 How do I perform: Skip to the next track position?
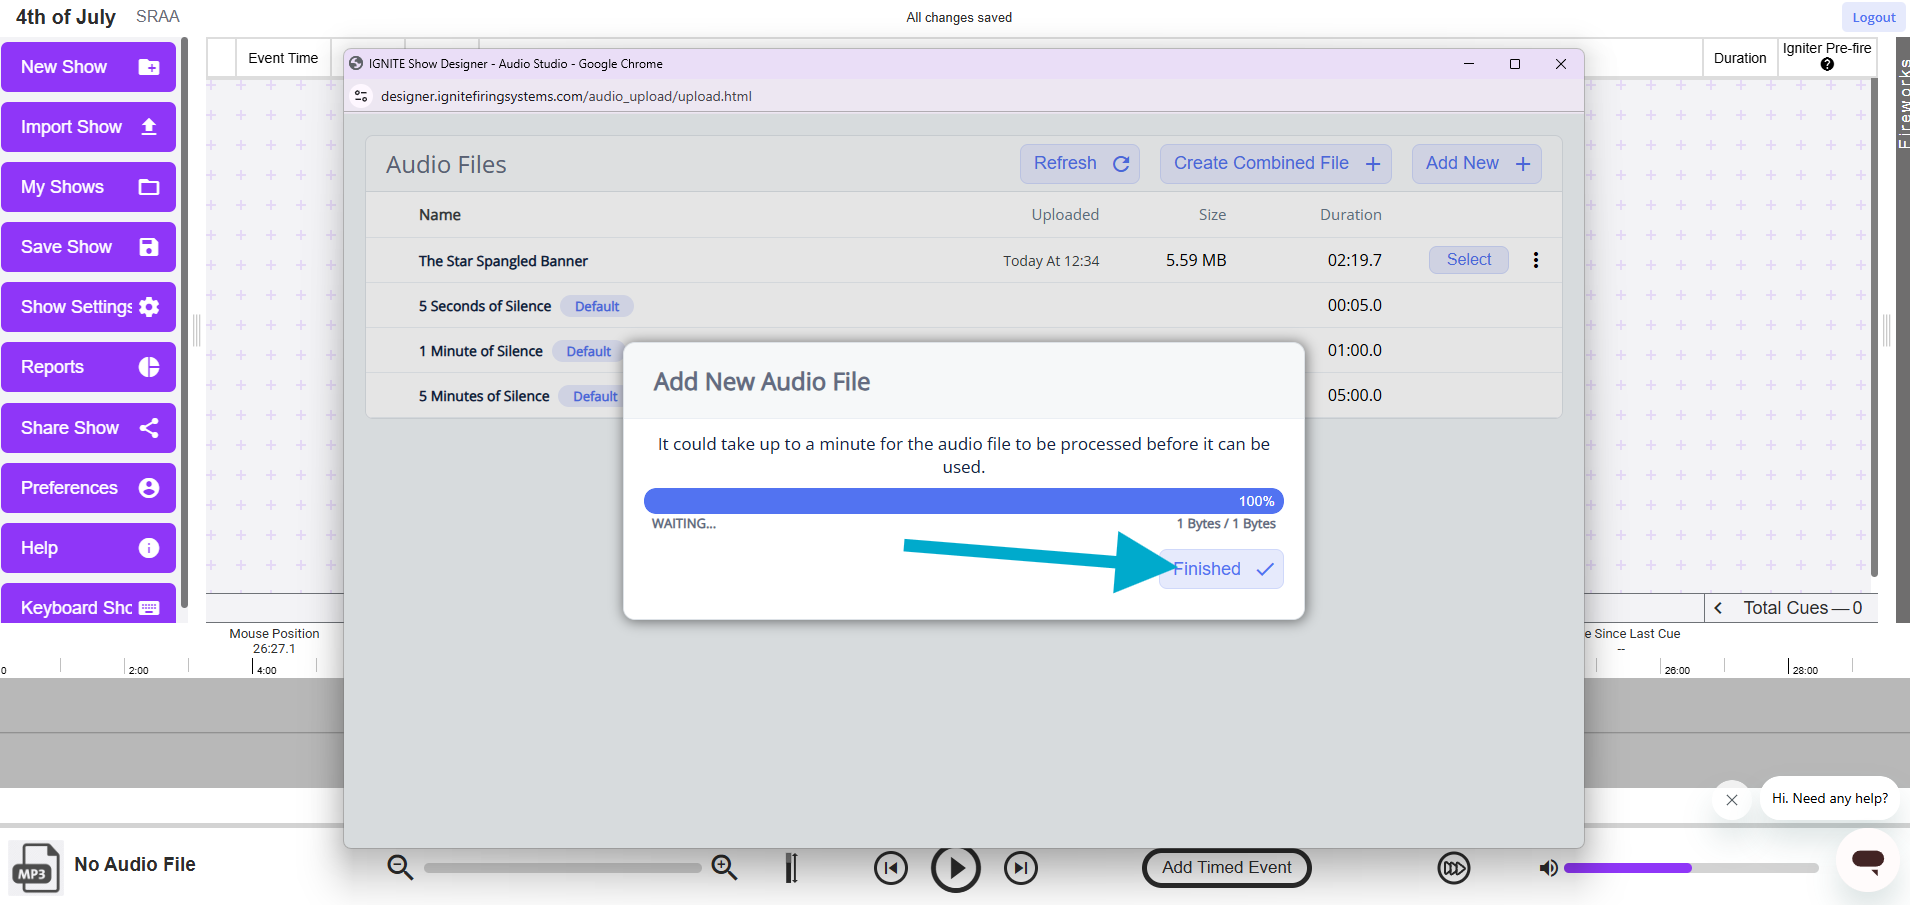[x=1020, y=868]
